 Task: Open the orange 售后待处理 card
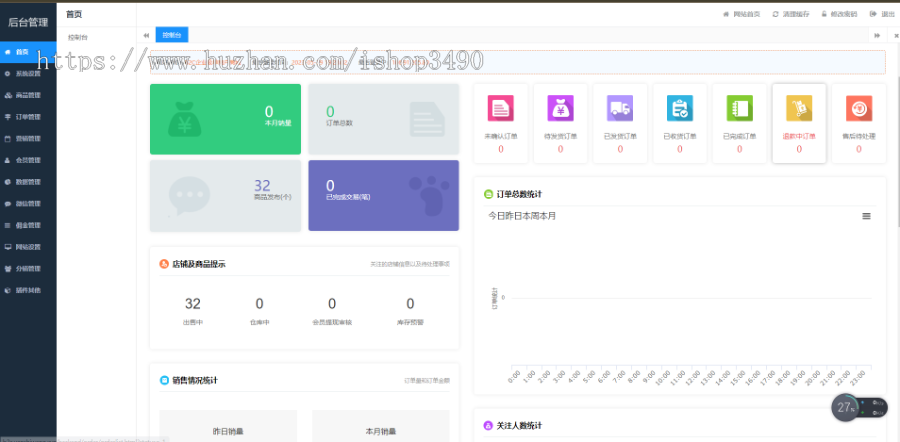[x=859, y=123]
